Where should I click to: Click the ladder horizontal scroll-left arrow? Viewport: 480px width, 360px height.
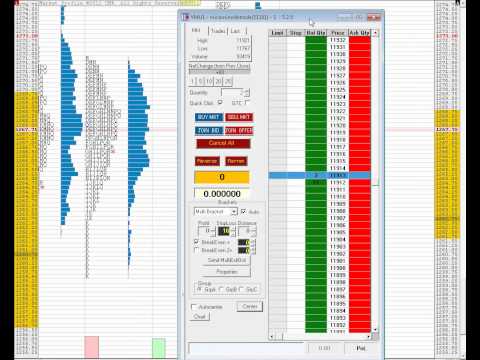(272, 337)
